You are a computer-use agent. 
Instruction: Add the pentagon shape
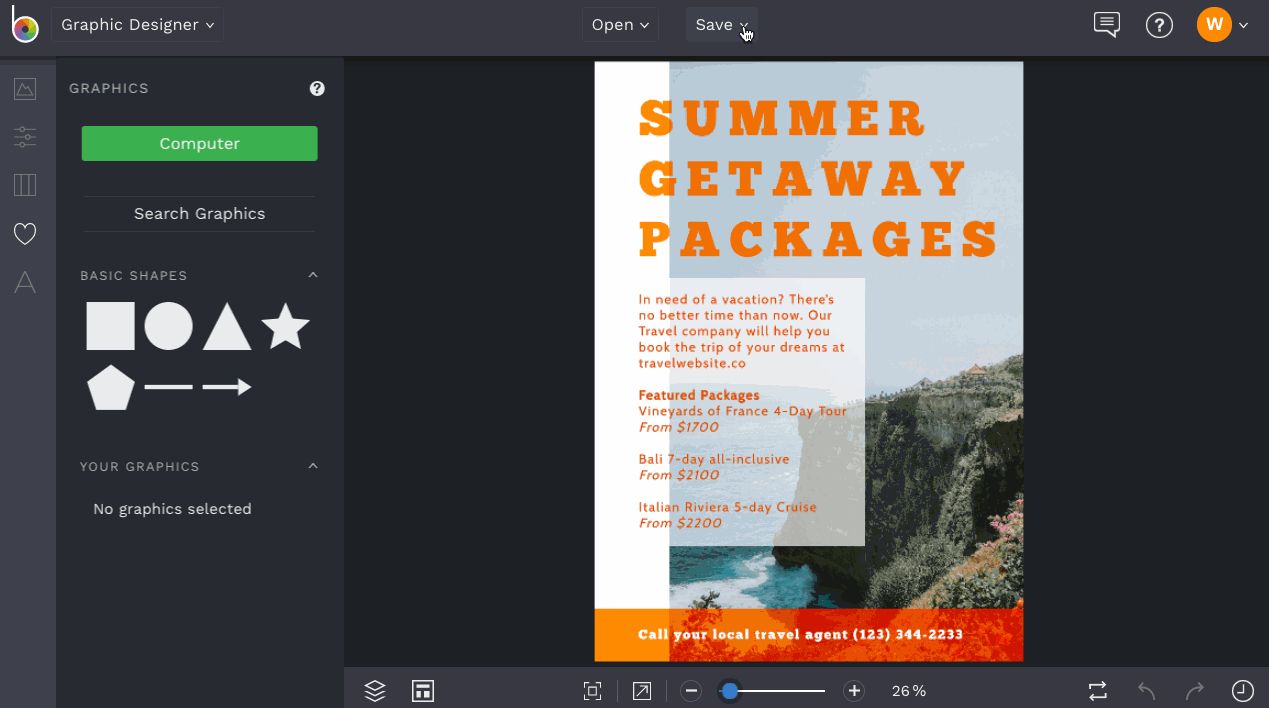click(x=110, y=387)
